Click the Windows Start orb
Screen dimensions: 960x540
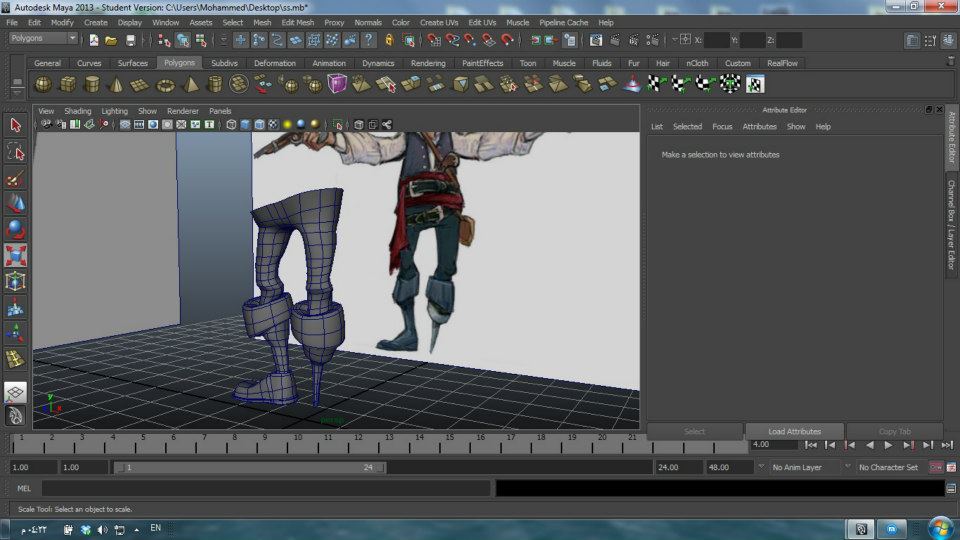click(x=941, y=528)
